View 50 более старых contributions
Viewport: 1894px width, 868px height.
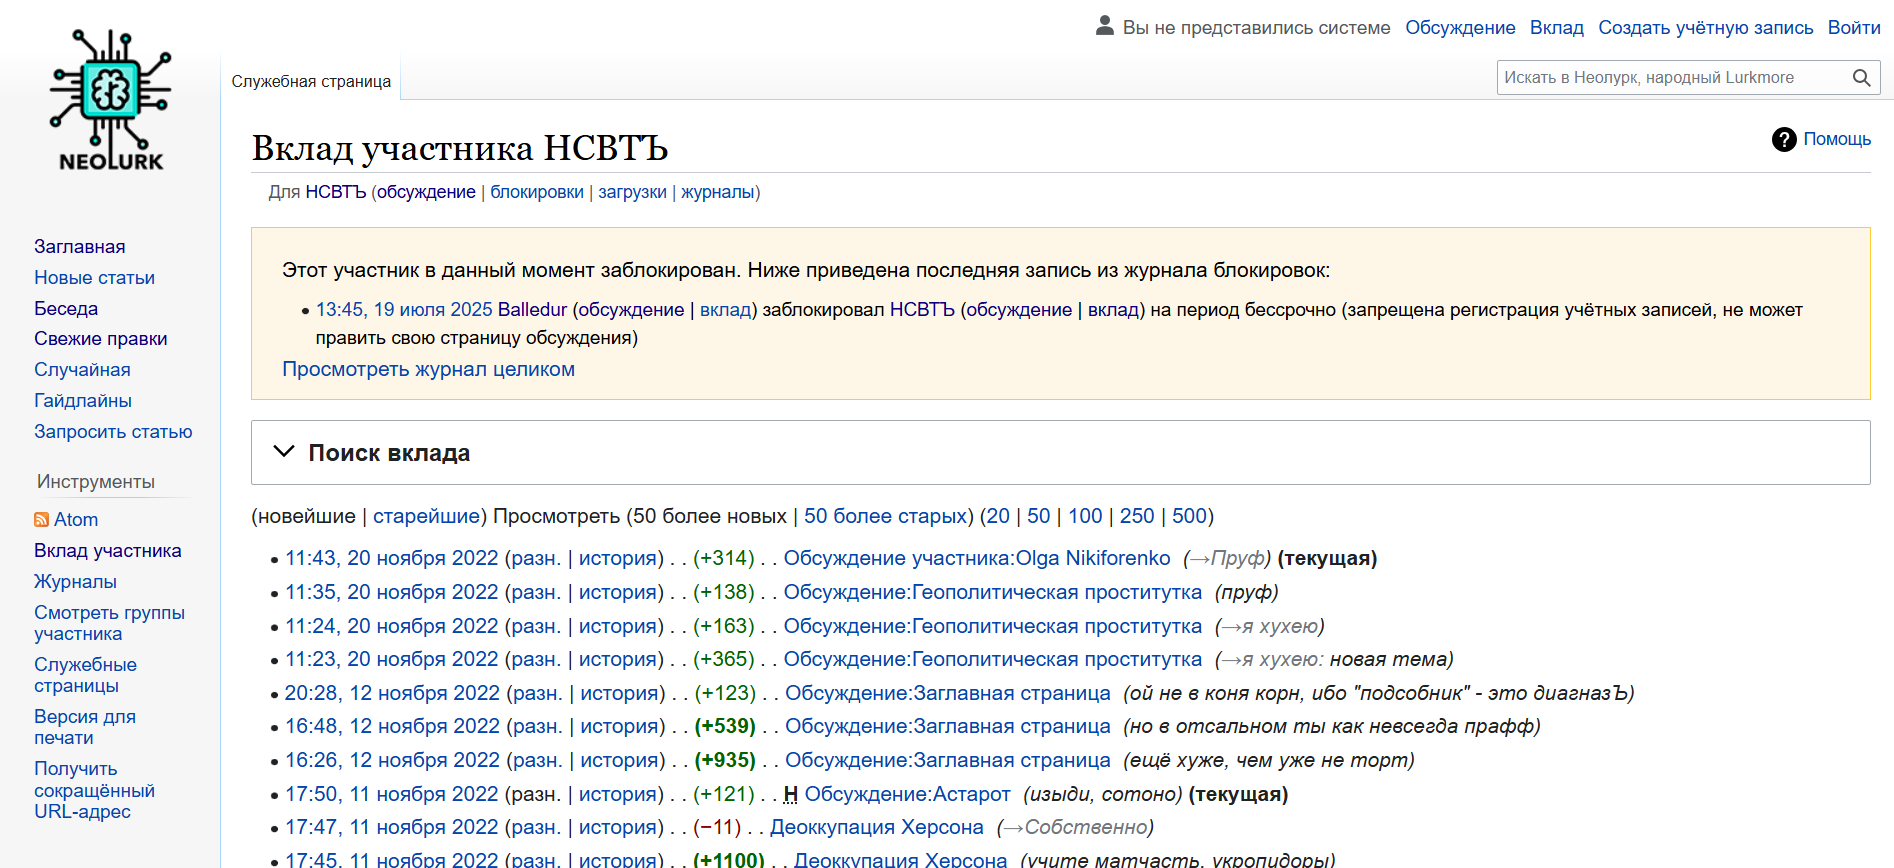[x=884, y=516]
